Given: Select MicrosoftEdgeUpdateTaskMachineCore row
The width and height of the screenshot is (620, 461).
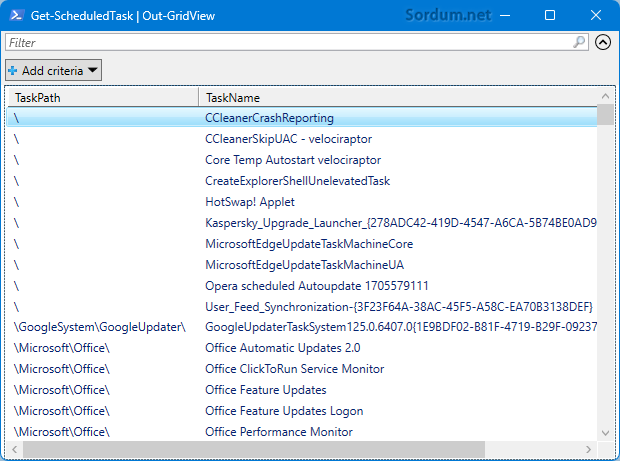Looking at the screenshot, I should [302, 244].
